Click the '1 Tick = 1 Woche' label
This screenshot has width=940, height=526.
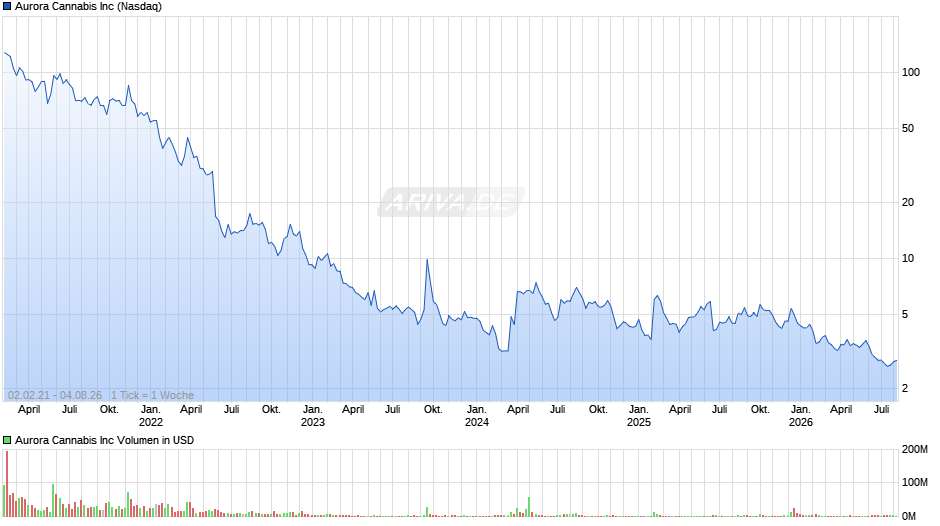[152, 395]
